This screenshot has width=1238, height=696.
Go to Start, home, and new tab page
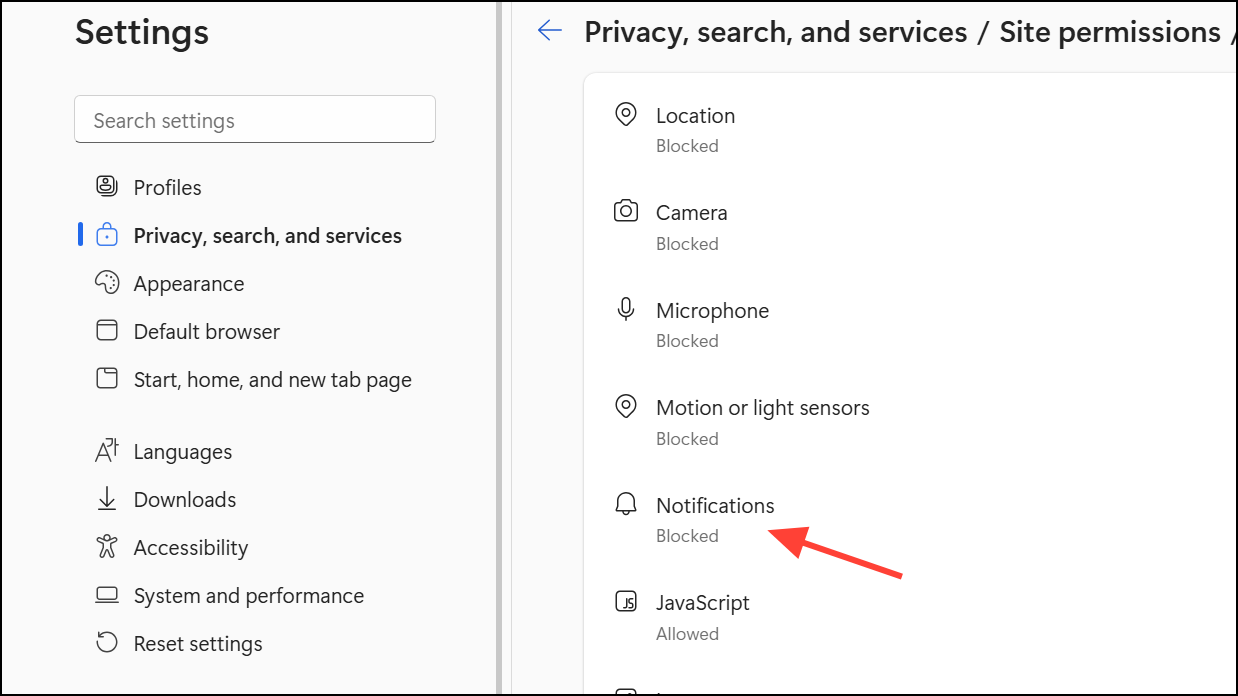click(272, 380)
